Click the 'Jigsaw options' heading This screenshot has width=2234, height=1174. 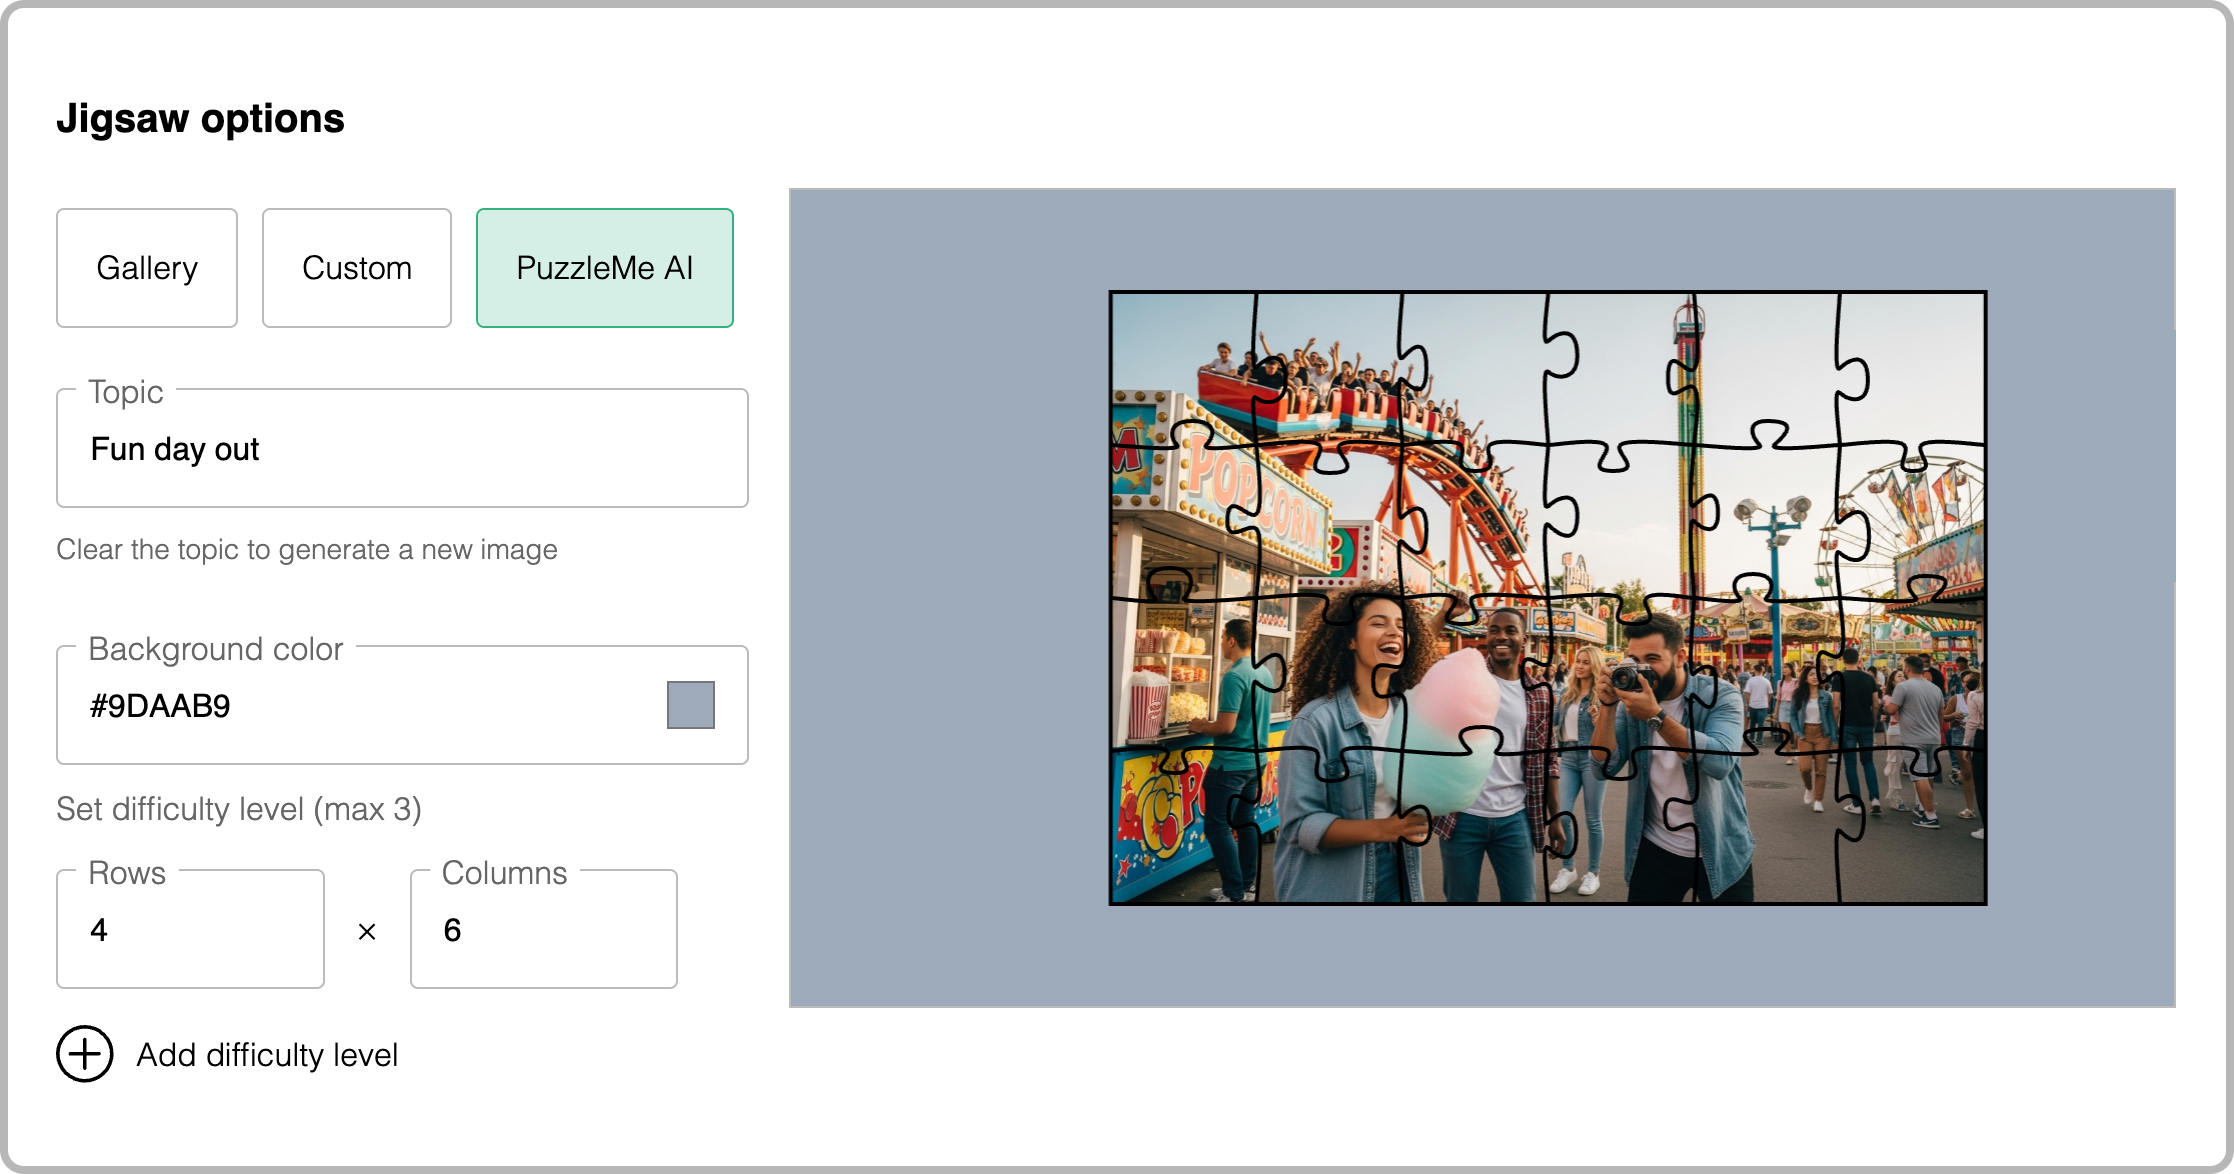click(200, 118)
